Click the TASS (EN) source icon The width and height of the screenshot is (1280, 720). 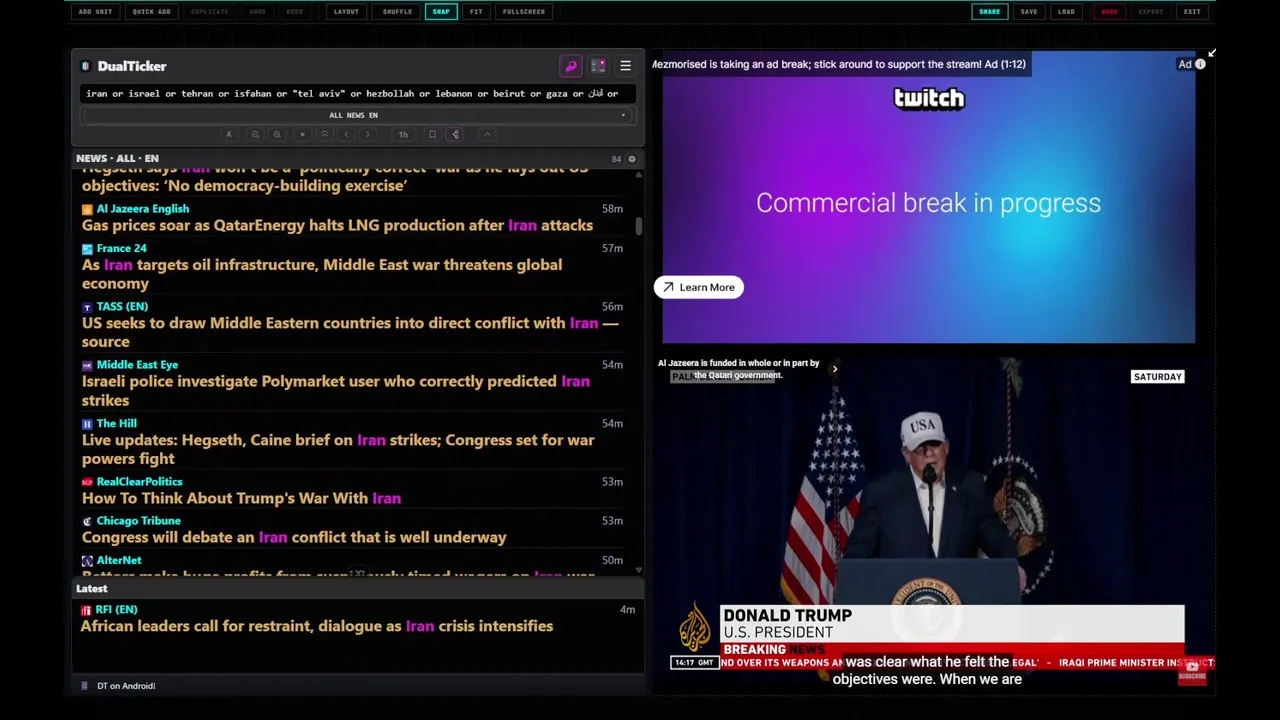click(87, 307)
